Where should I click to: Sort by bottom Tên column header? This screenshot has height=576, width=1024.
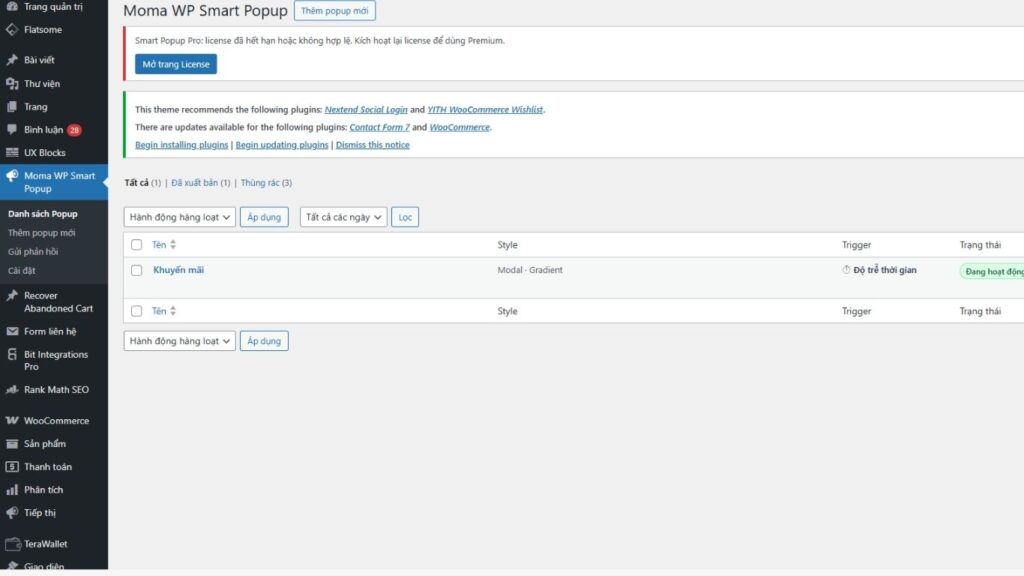point(159,311)
